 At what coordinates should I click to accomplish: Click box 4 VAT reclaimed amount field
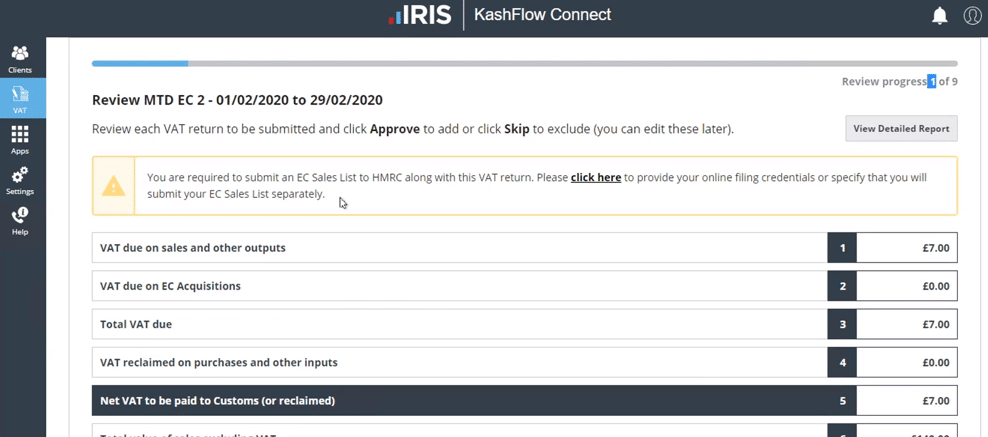point(907,362)
